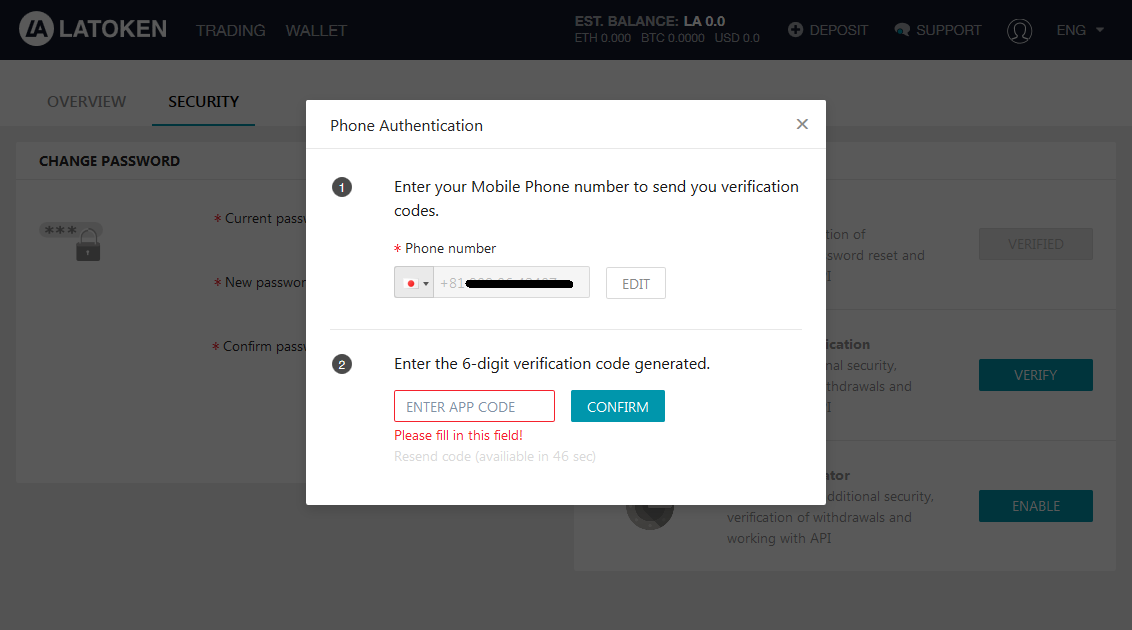Open the ENG language dropdown
This screenshot has height=630, width=1132.
(1080, 30)
